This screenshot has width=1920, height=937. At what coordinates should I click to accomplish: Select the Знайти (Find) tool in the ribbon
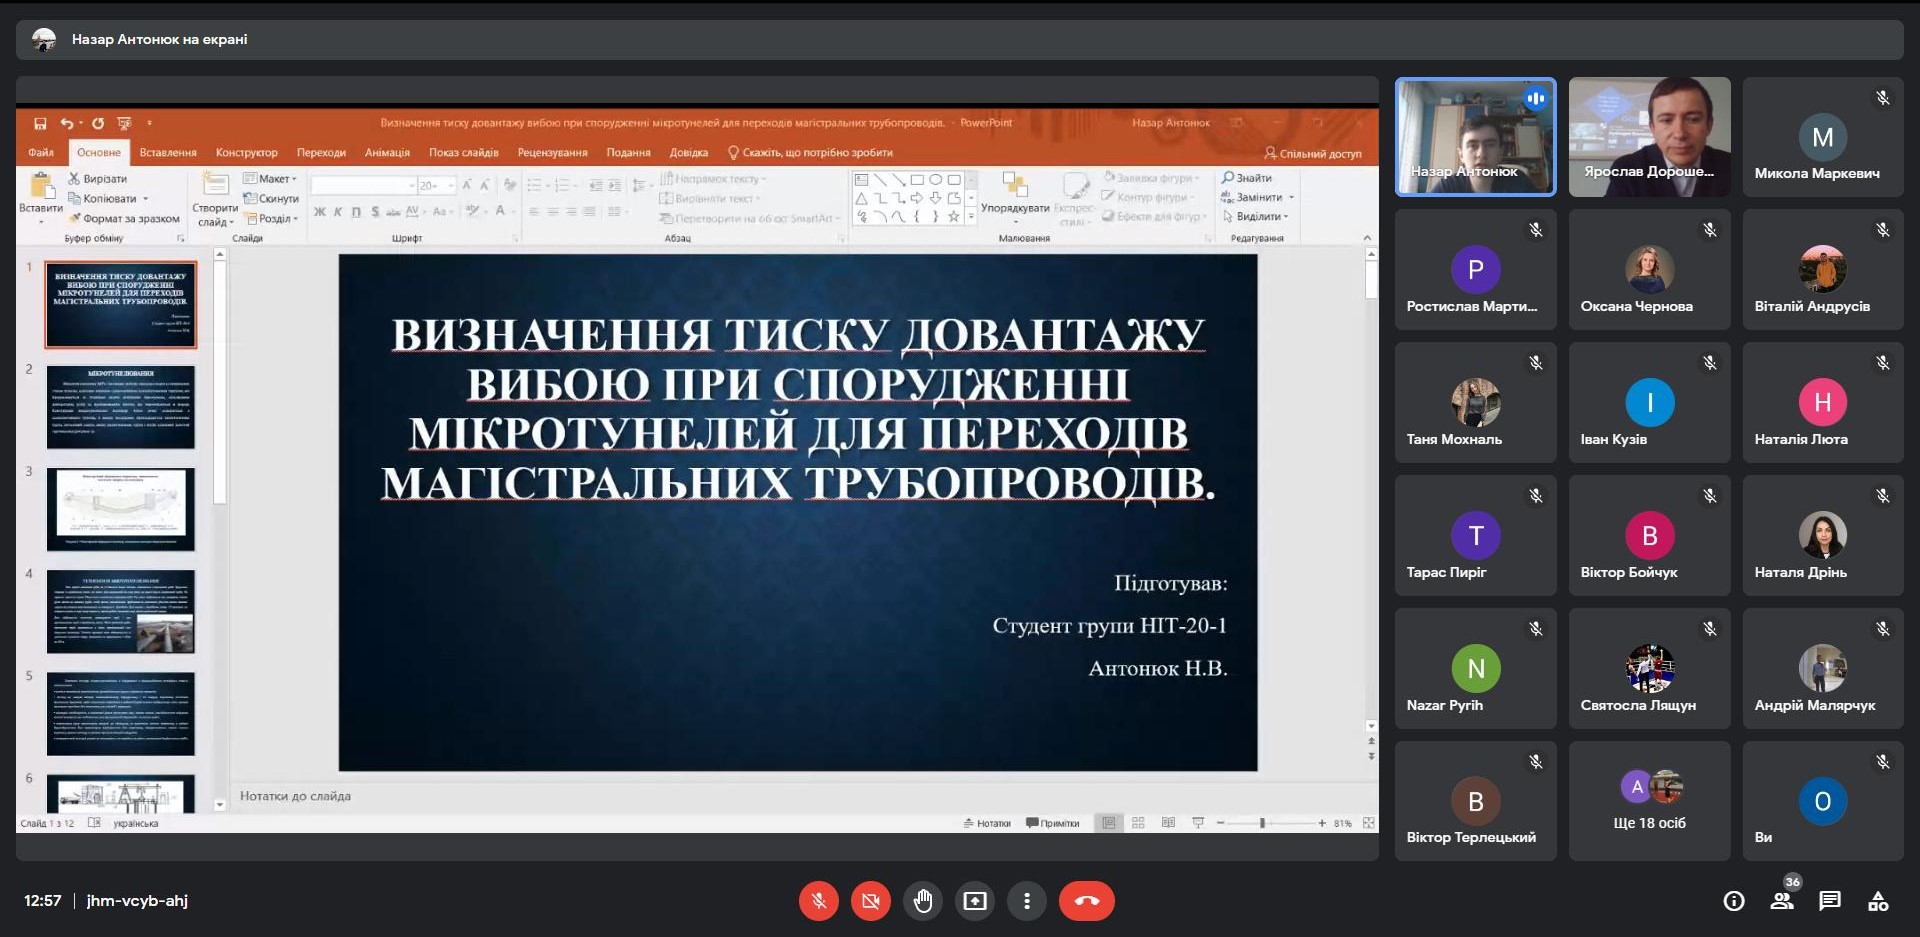(1245, 177)
